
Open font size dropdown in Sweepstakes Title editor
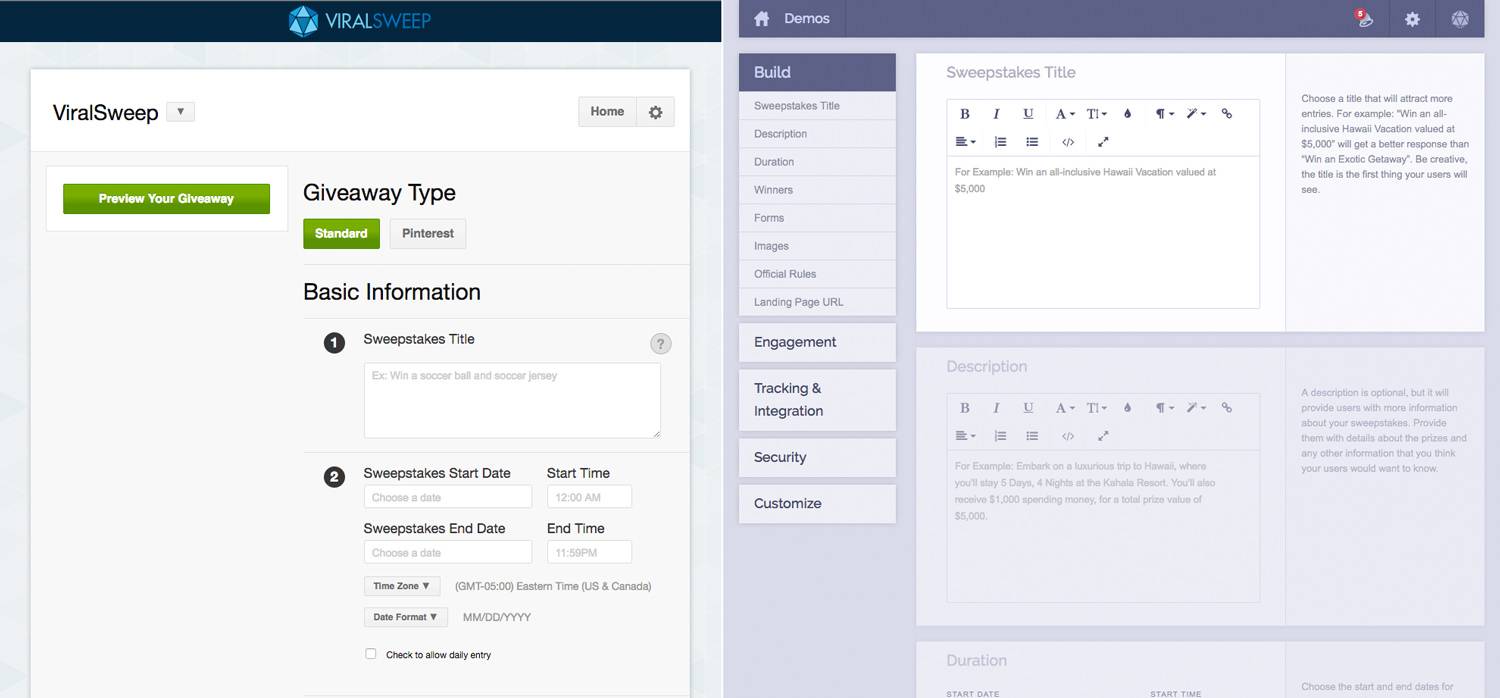1097,114
